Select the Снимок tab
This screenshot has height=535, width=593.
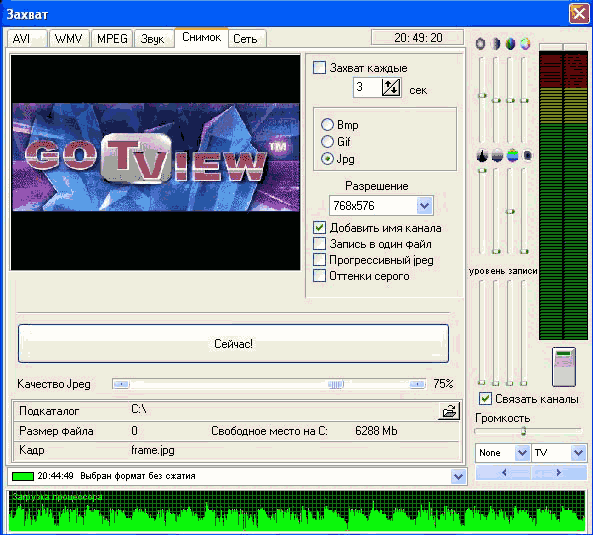tap(201, 37)
